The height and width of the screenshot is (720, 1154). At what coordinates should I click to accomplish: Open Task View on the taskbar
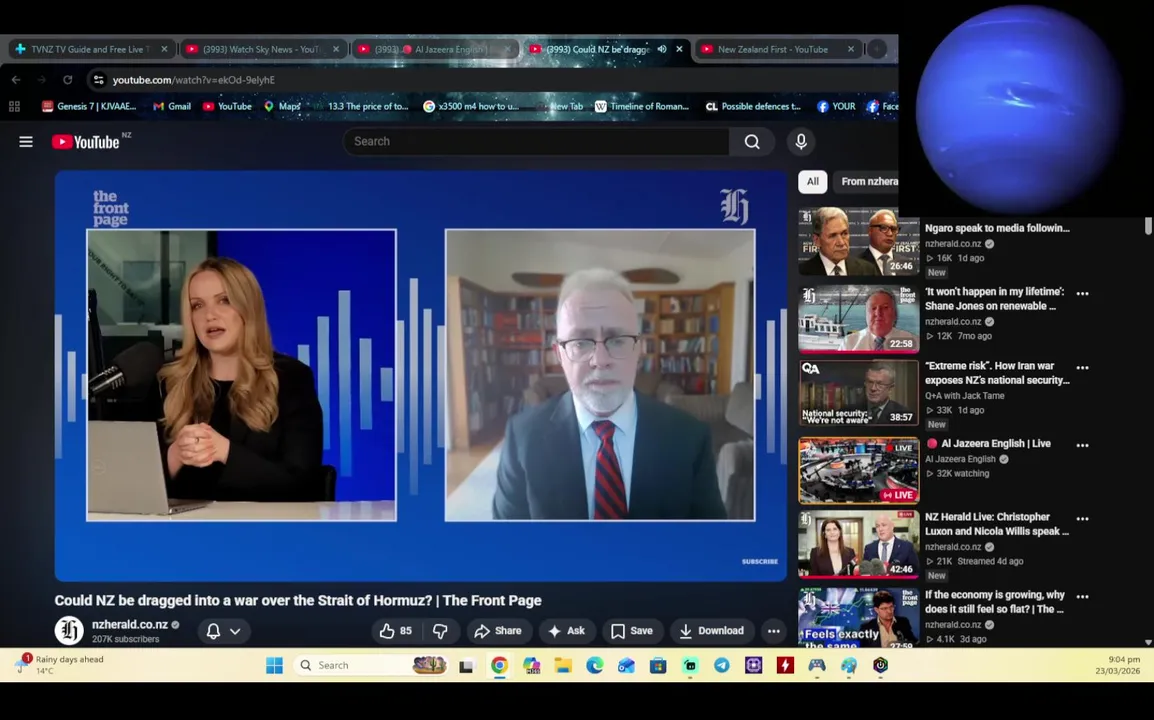(466, 666)
